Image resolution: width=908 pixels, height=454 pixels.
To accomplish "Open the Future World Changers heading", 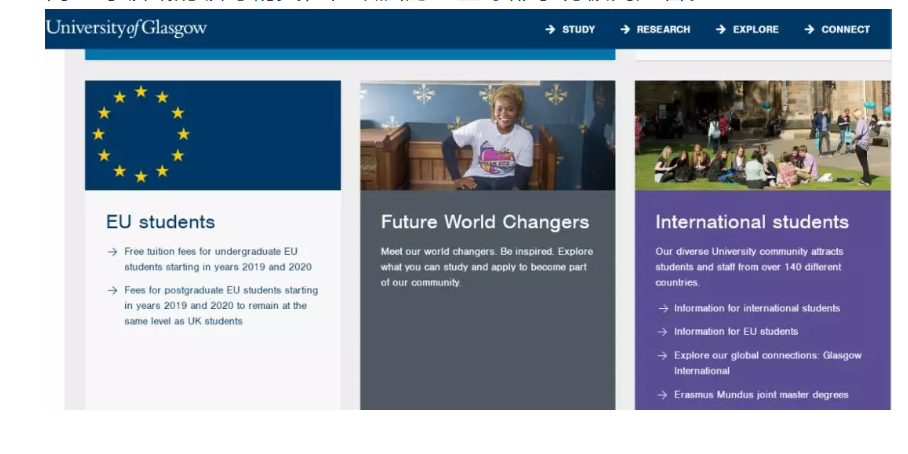I will [485, 222].
